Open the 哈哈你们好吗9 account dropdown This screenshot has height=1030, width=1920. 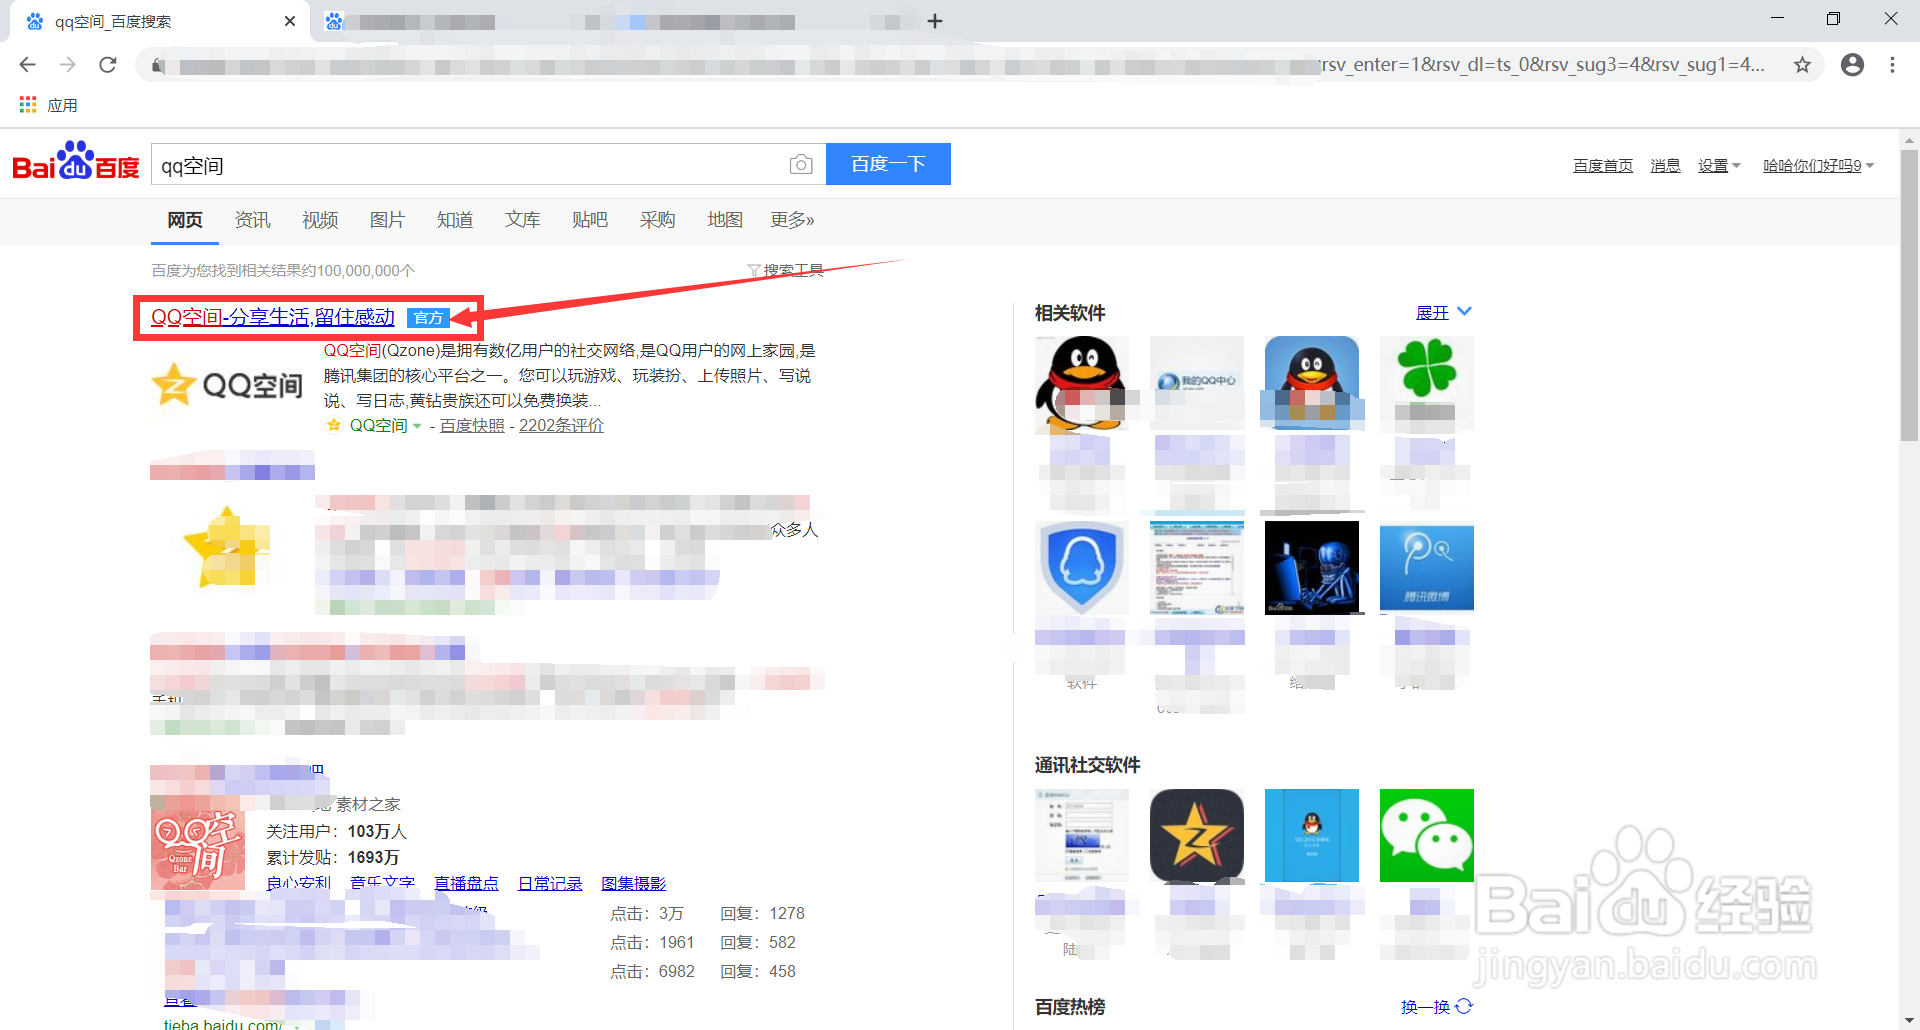[x=1818, y=166]
